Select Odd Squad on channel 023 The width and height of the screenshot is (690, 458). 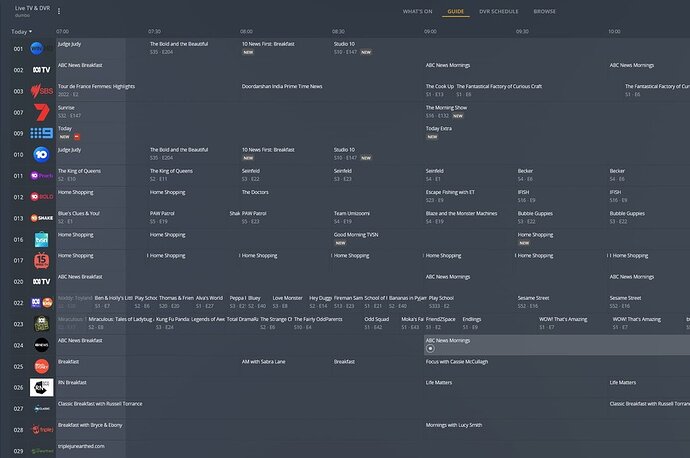click(x=376, y=319)
